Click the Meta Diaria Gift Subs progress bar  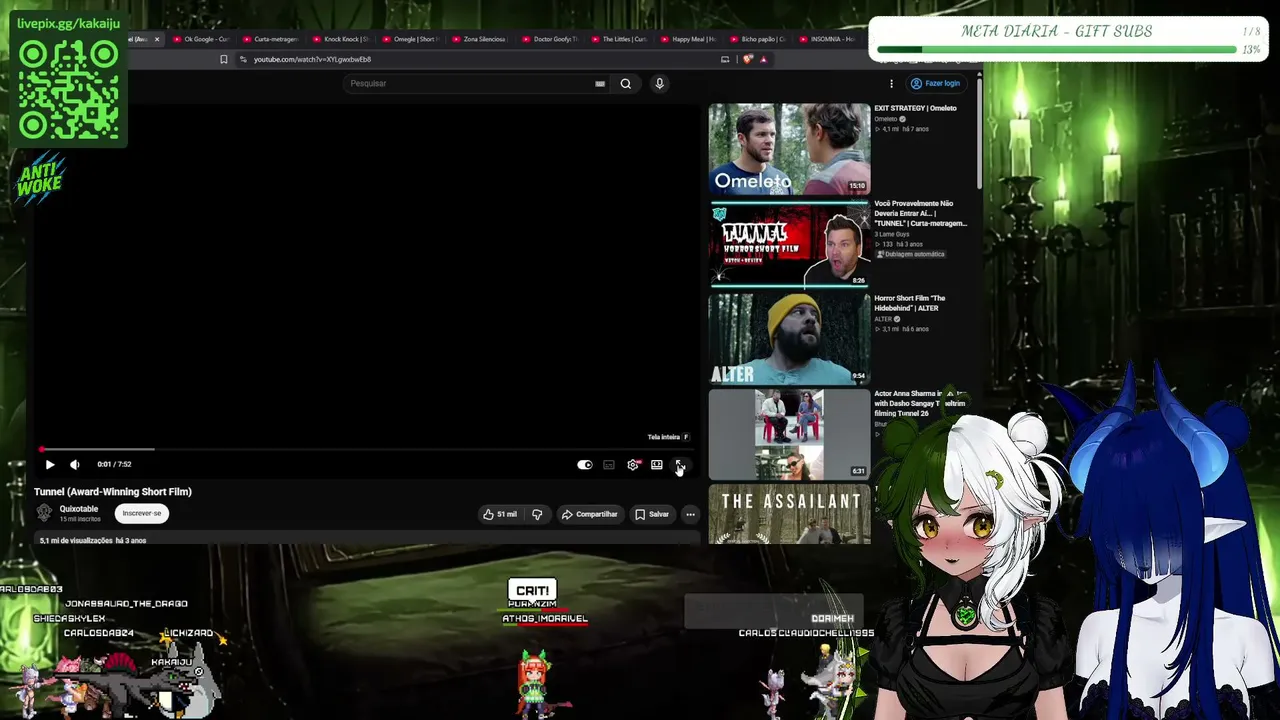coord(1057,49)
